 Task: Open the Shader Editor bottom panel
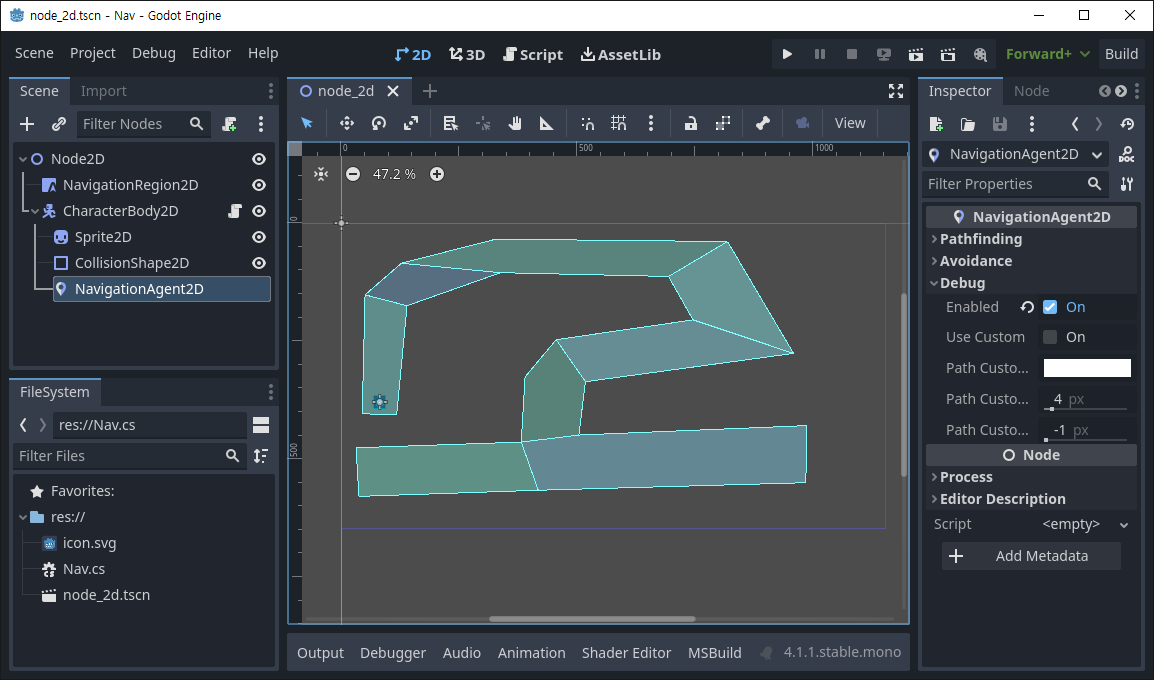[x=626, y=653]
